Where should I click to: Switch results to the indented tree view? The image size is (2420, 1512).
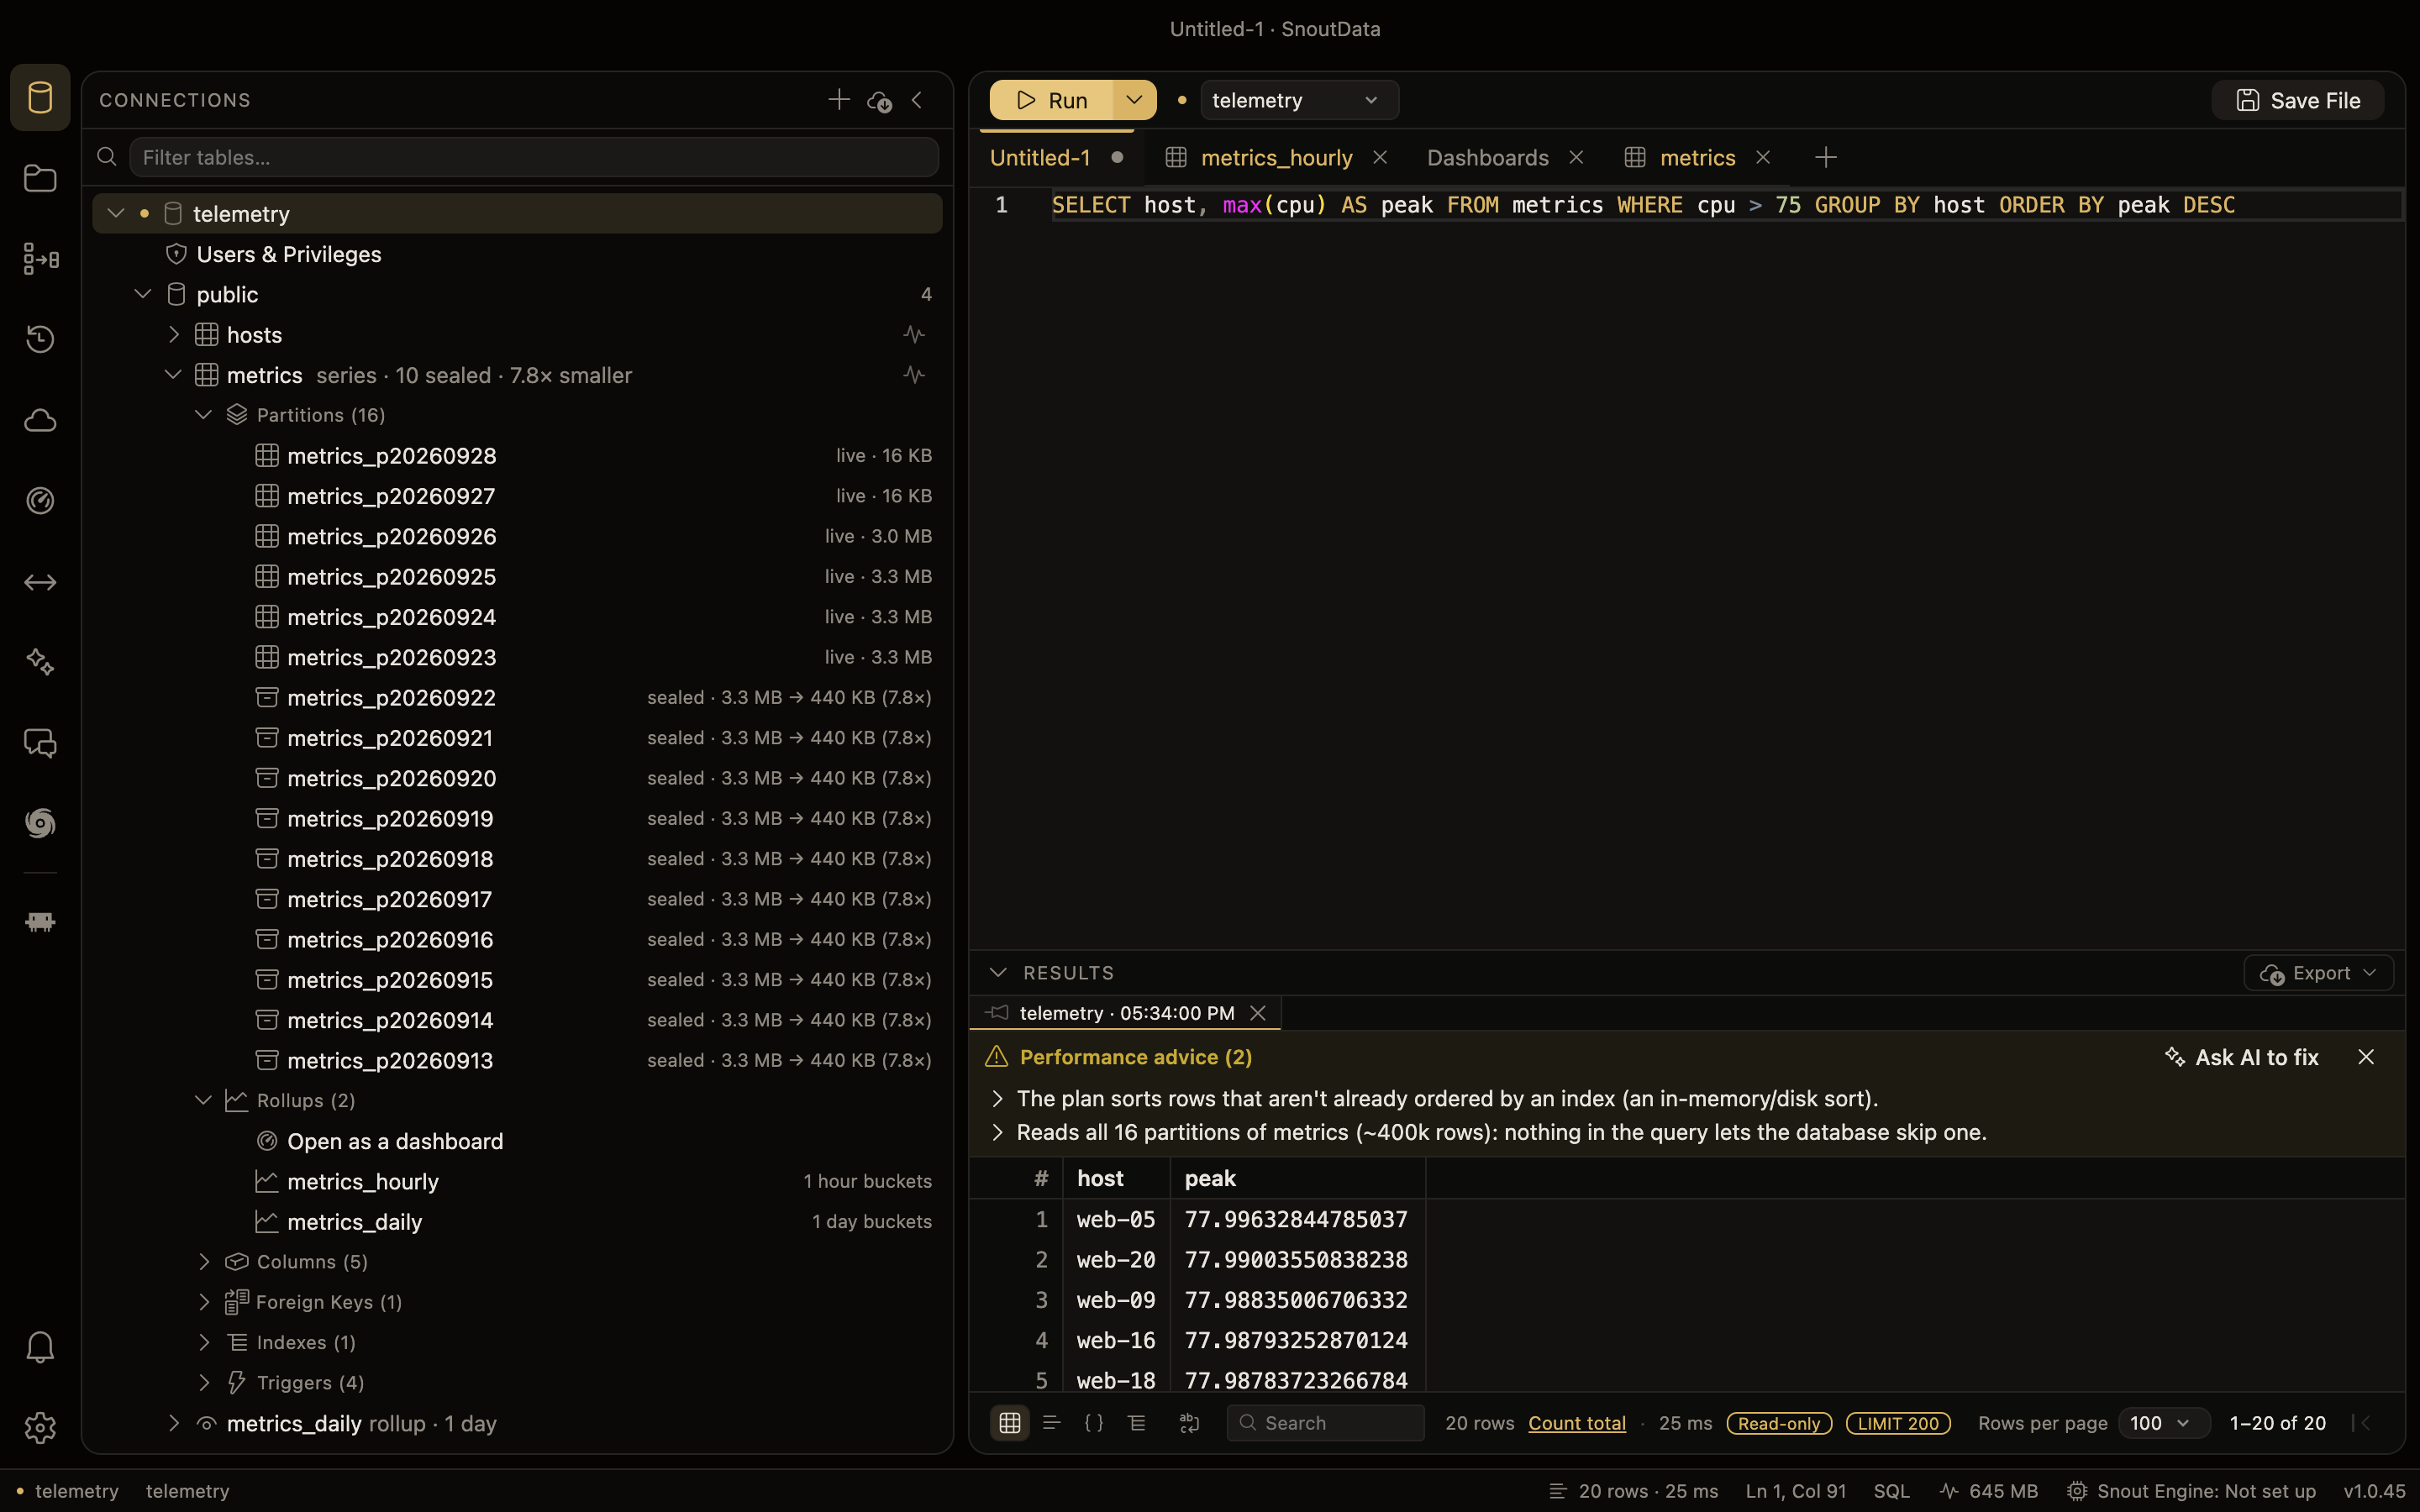coord(1137,1422)
